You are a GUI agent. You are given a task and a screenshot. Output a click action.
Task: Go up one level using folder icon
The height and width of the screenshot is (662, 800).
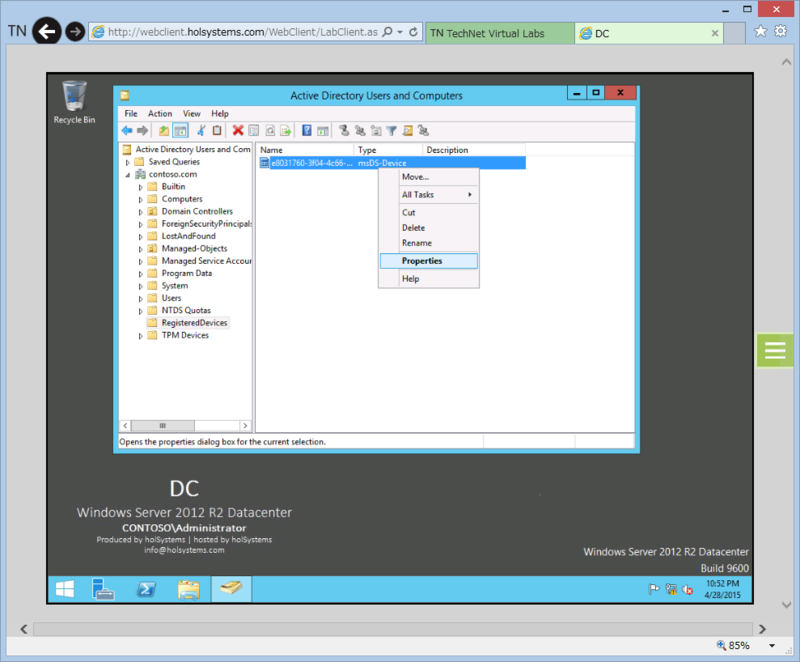tap(164, 131)
